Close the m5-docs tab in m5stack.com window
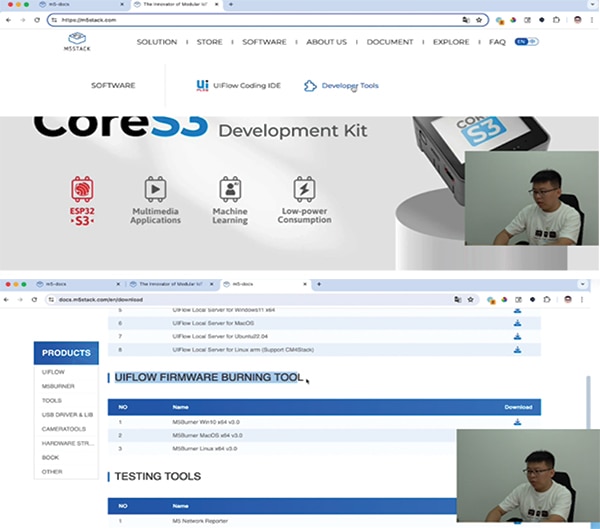The height and width of the screenshot is (529, 600). (122, 4)
